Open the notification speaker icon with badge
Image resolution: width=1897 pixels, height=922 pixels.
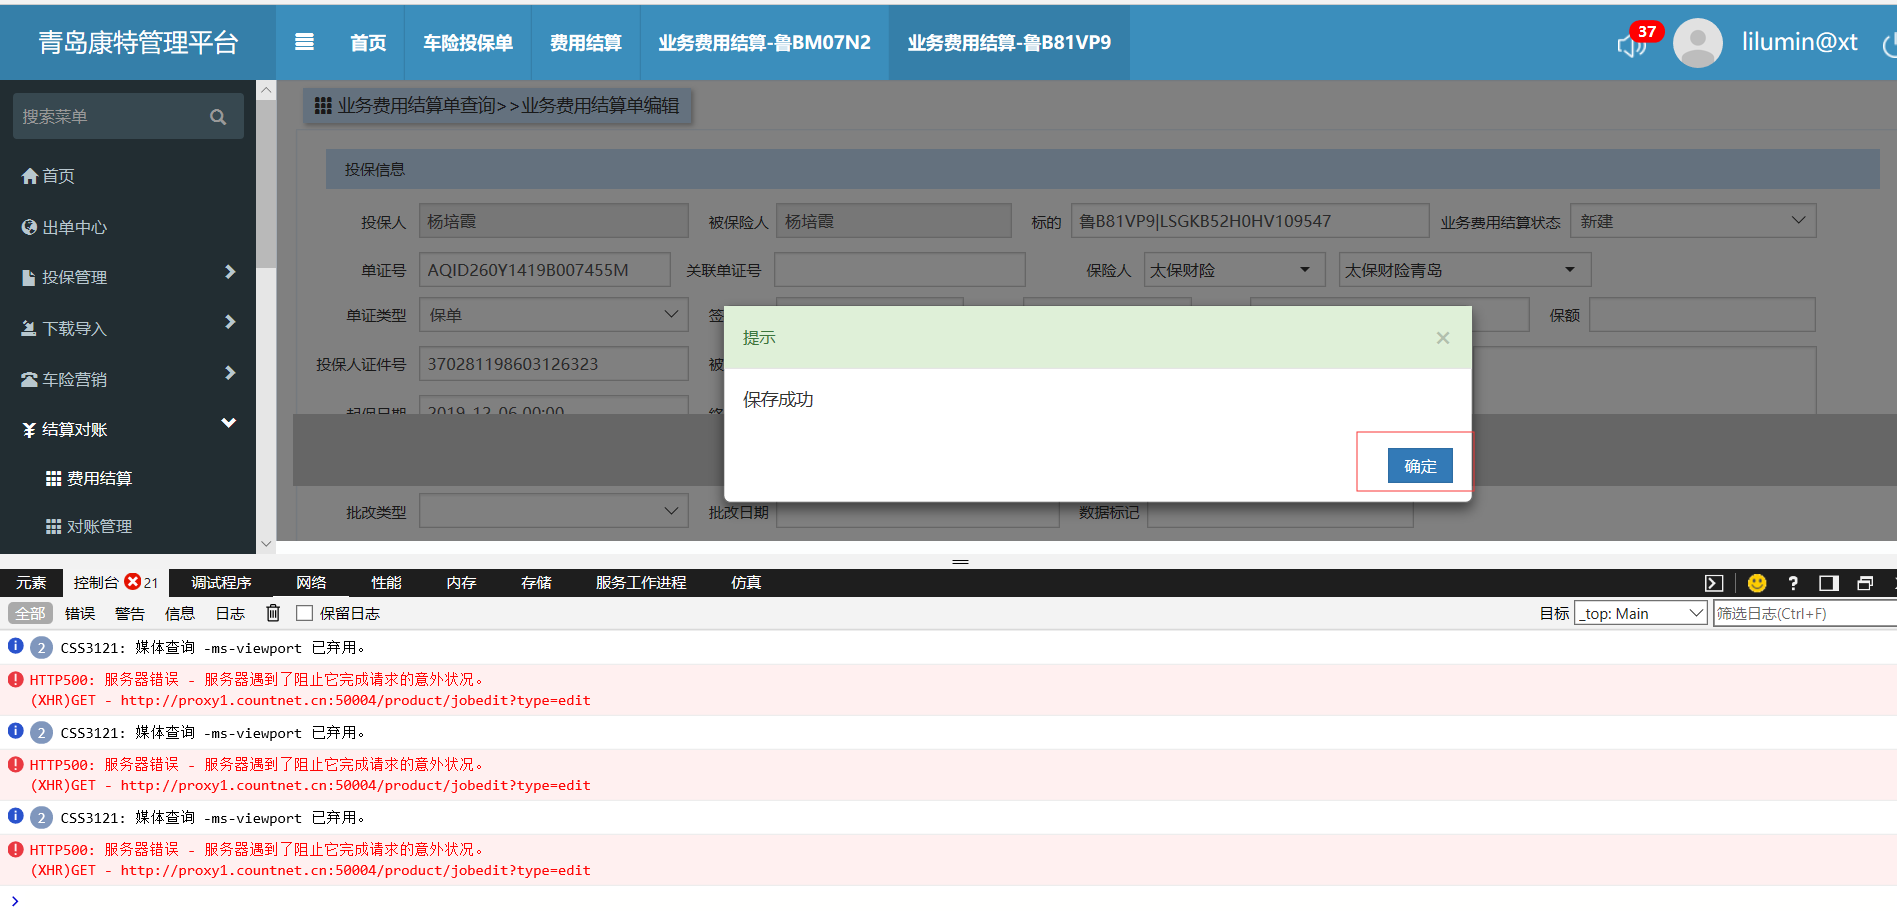point(1632,44)
